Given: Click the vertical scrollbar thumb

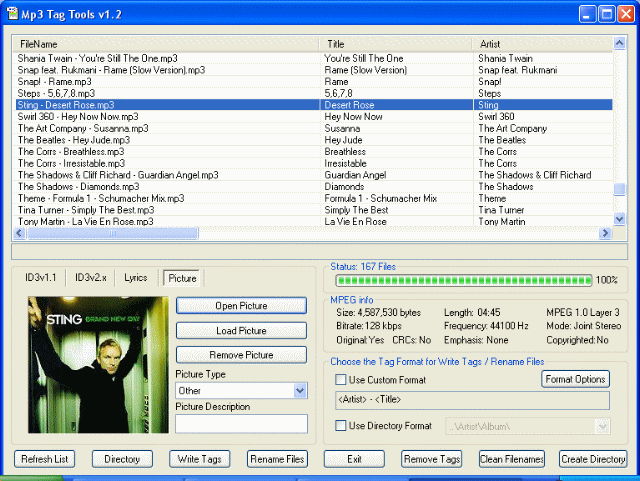Looking at the screenshot, I should pyautogui.click(x=619, y=189).
